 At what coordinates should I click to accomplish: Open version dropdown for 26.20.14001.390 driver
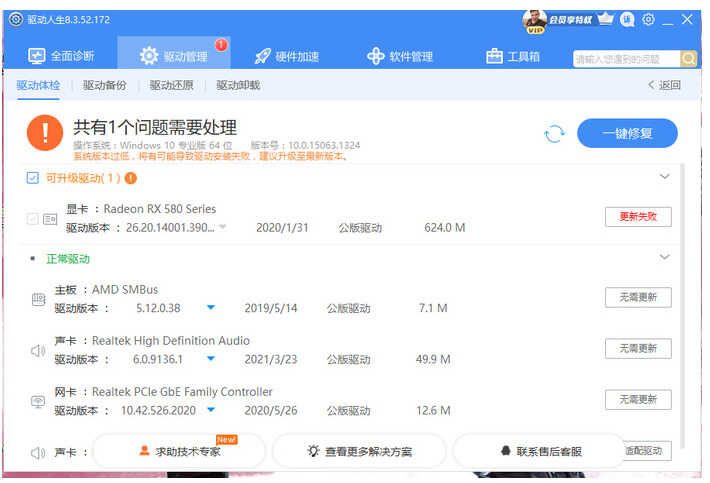pos(223,226)
